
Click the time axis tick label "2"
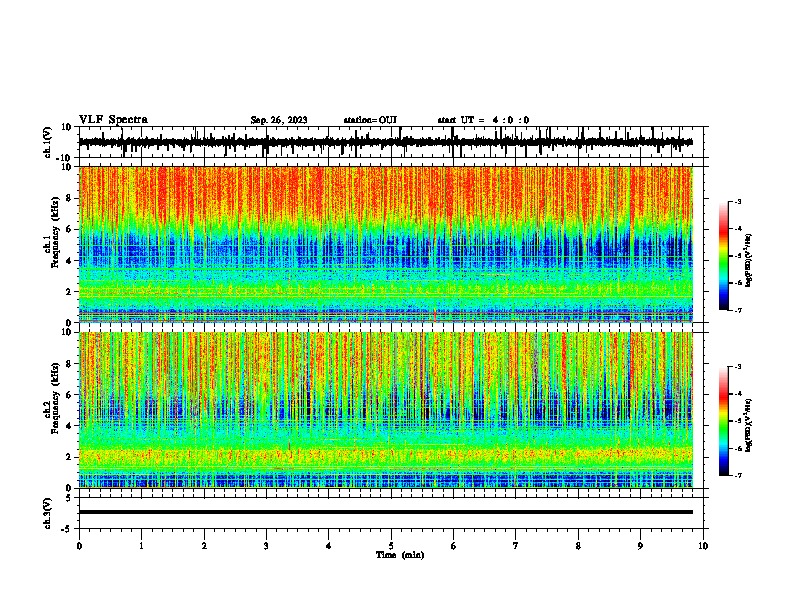pyautogui.click(x=204, y=545)
